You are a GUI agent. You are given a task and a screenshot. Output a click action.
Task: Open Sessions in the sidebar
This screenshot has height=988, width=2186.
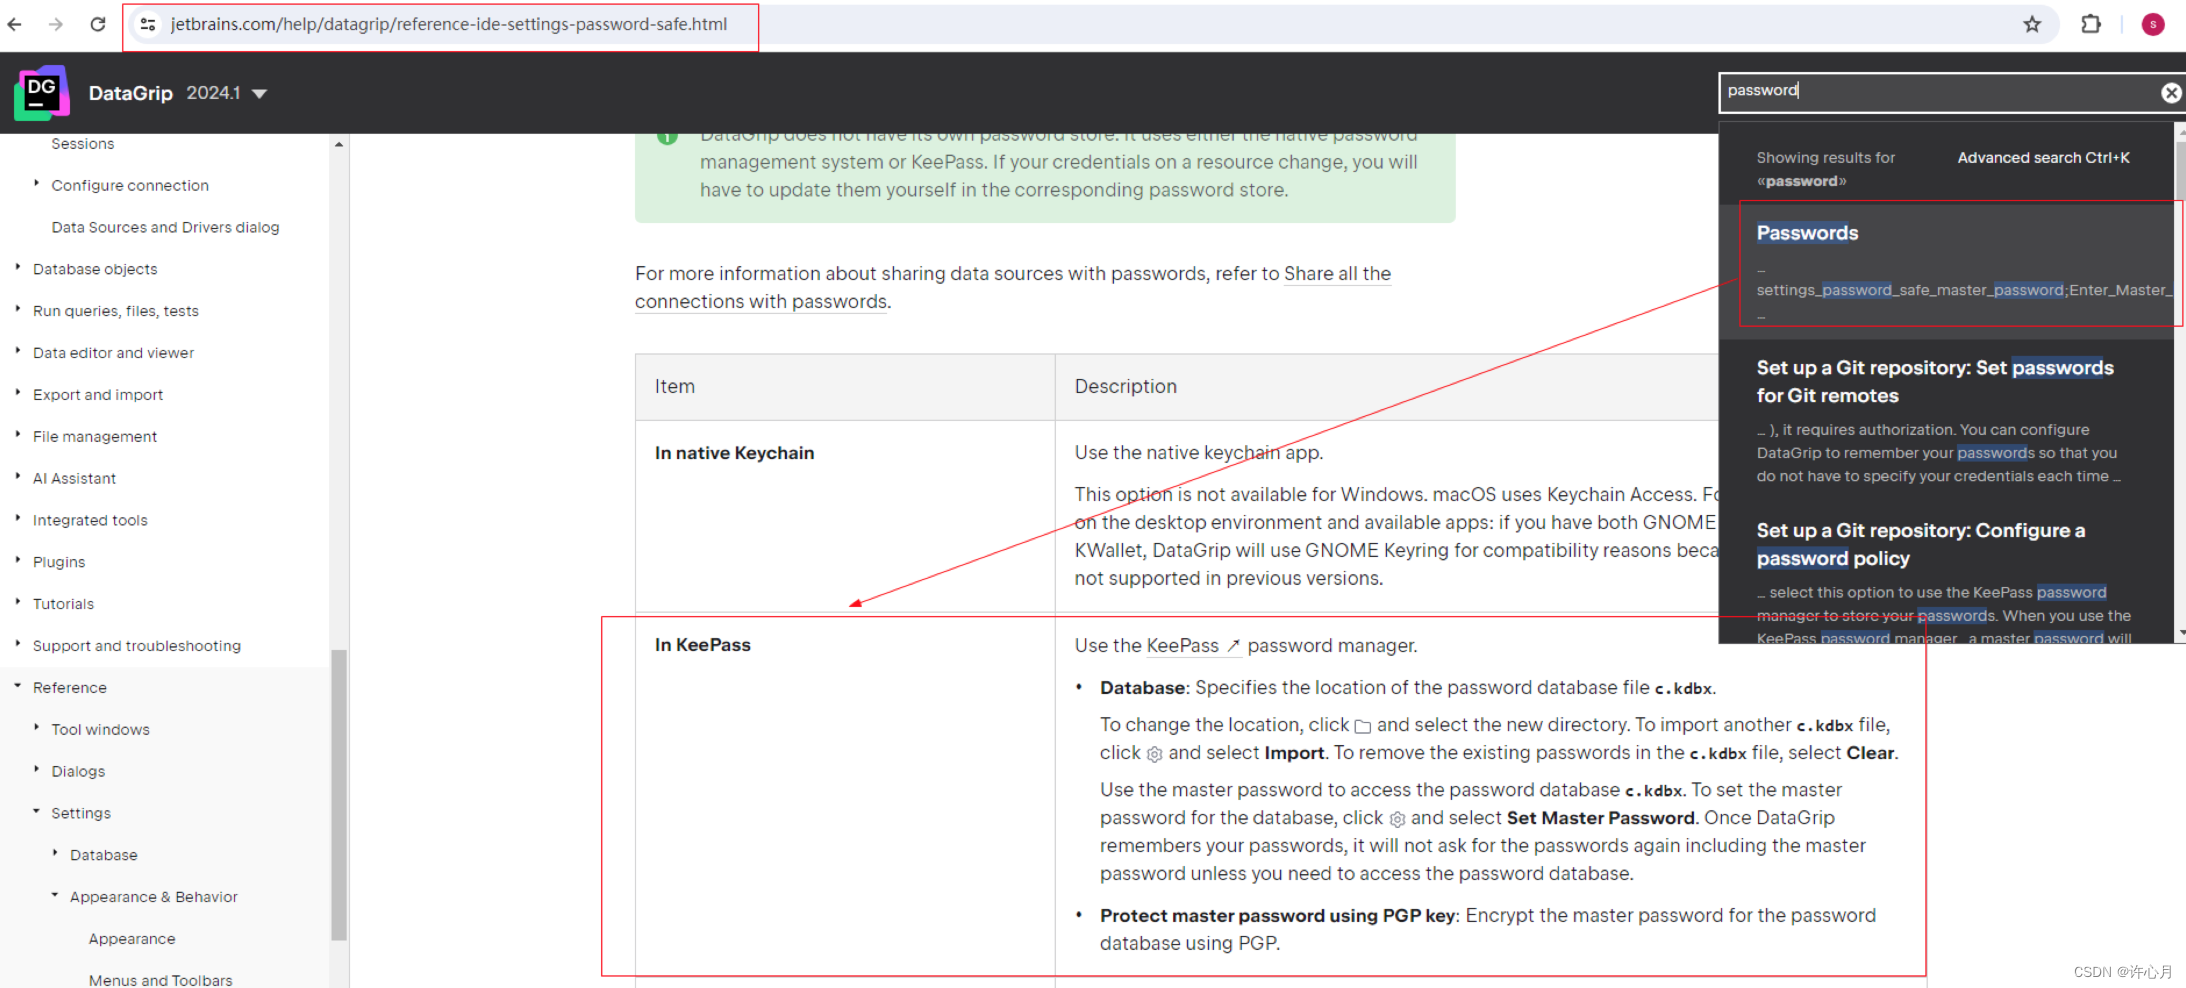83,144
